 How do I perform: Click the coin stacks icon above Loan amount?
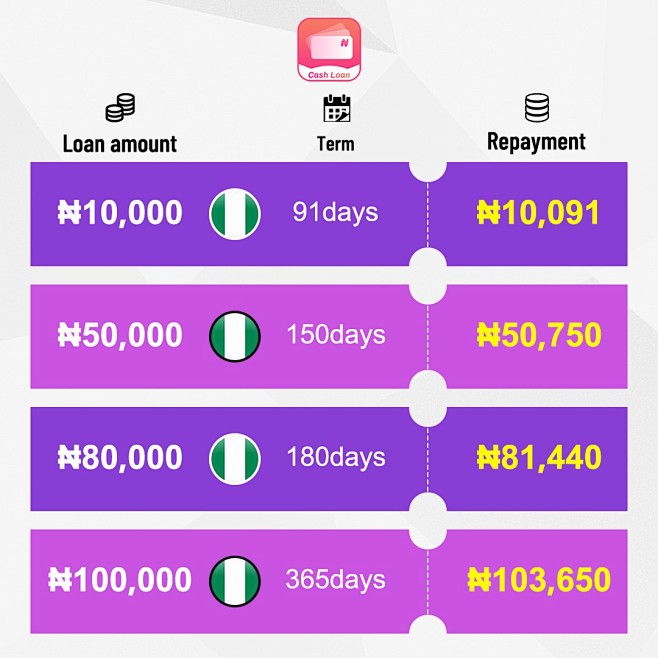pos(120,108)
